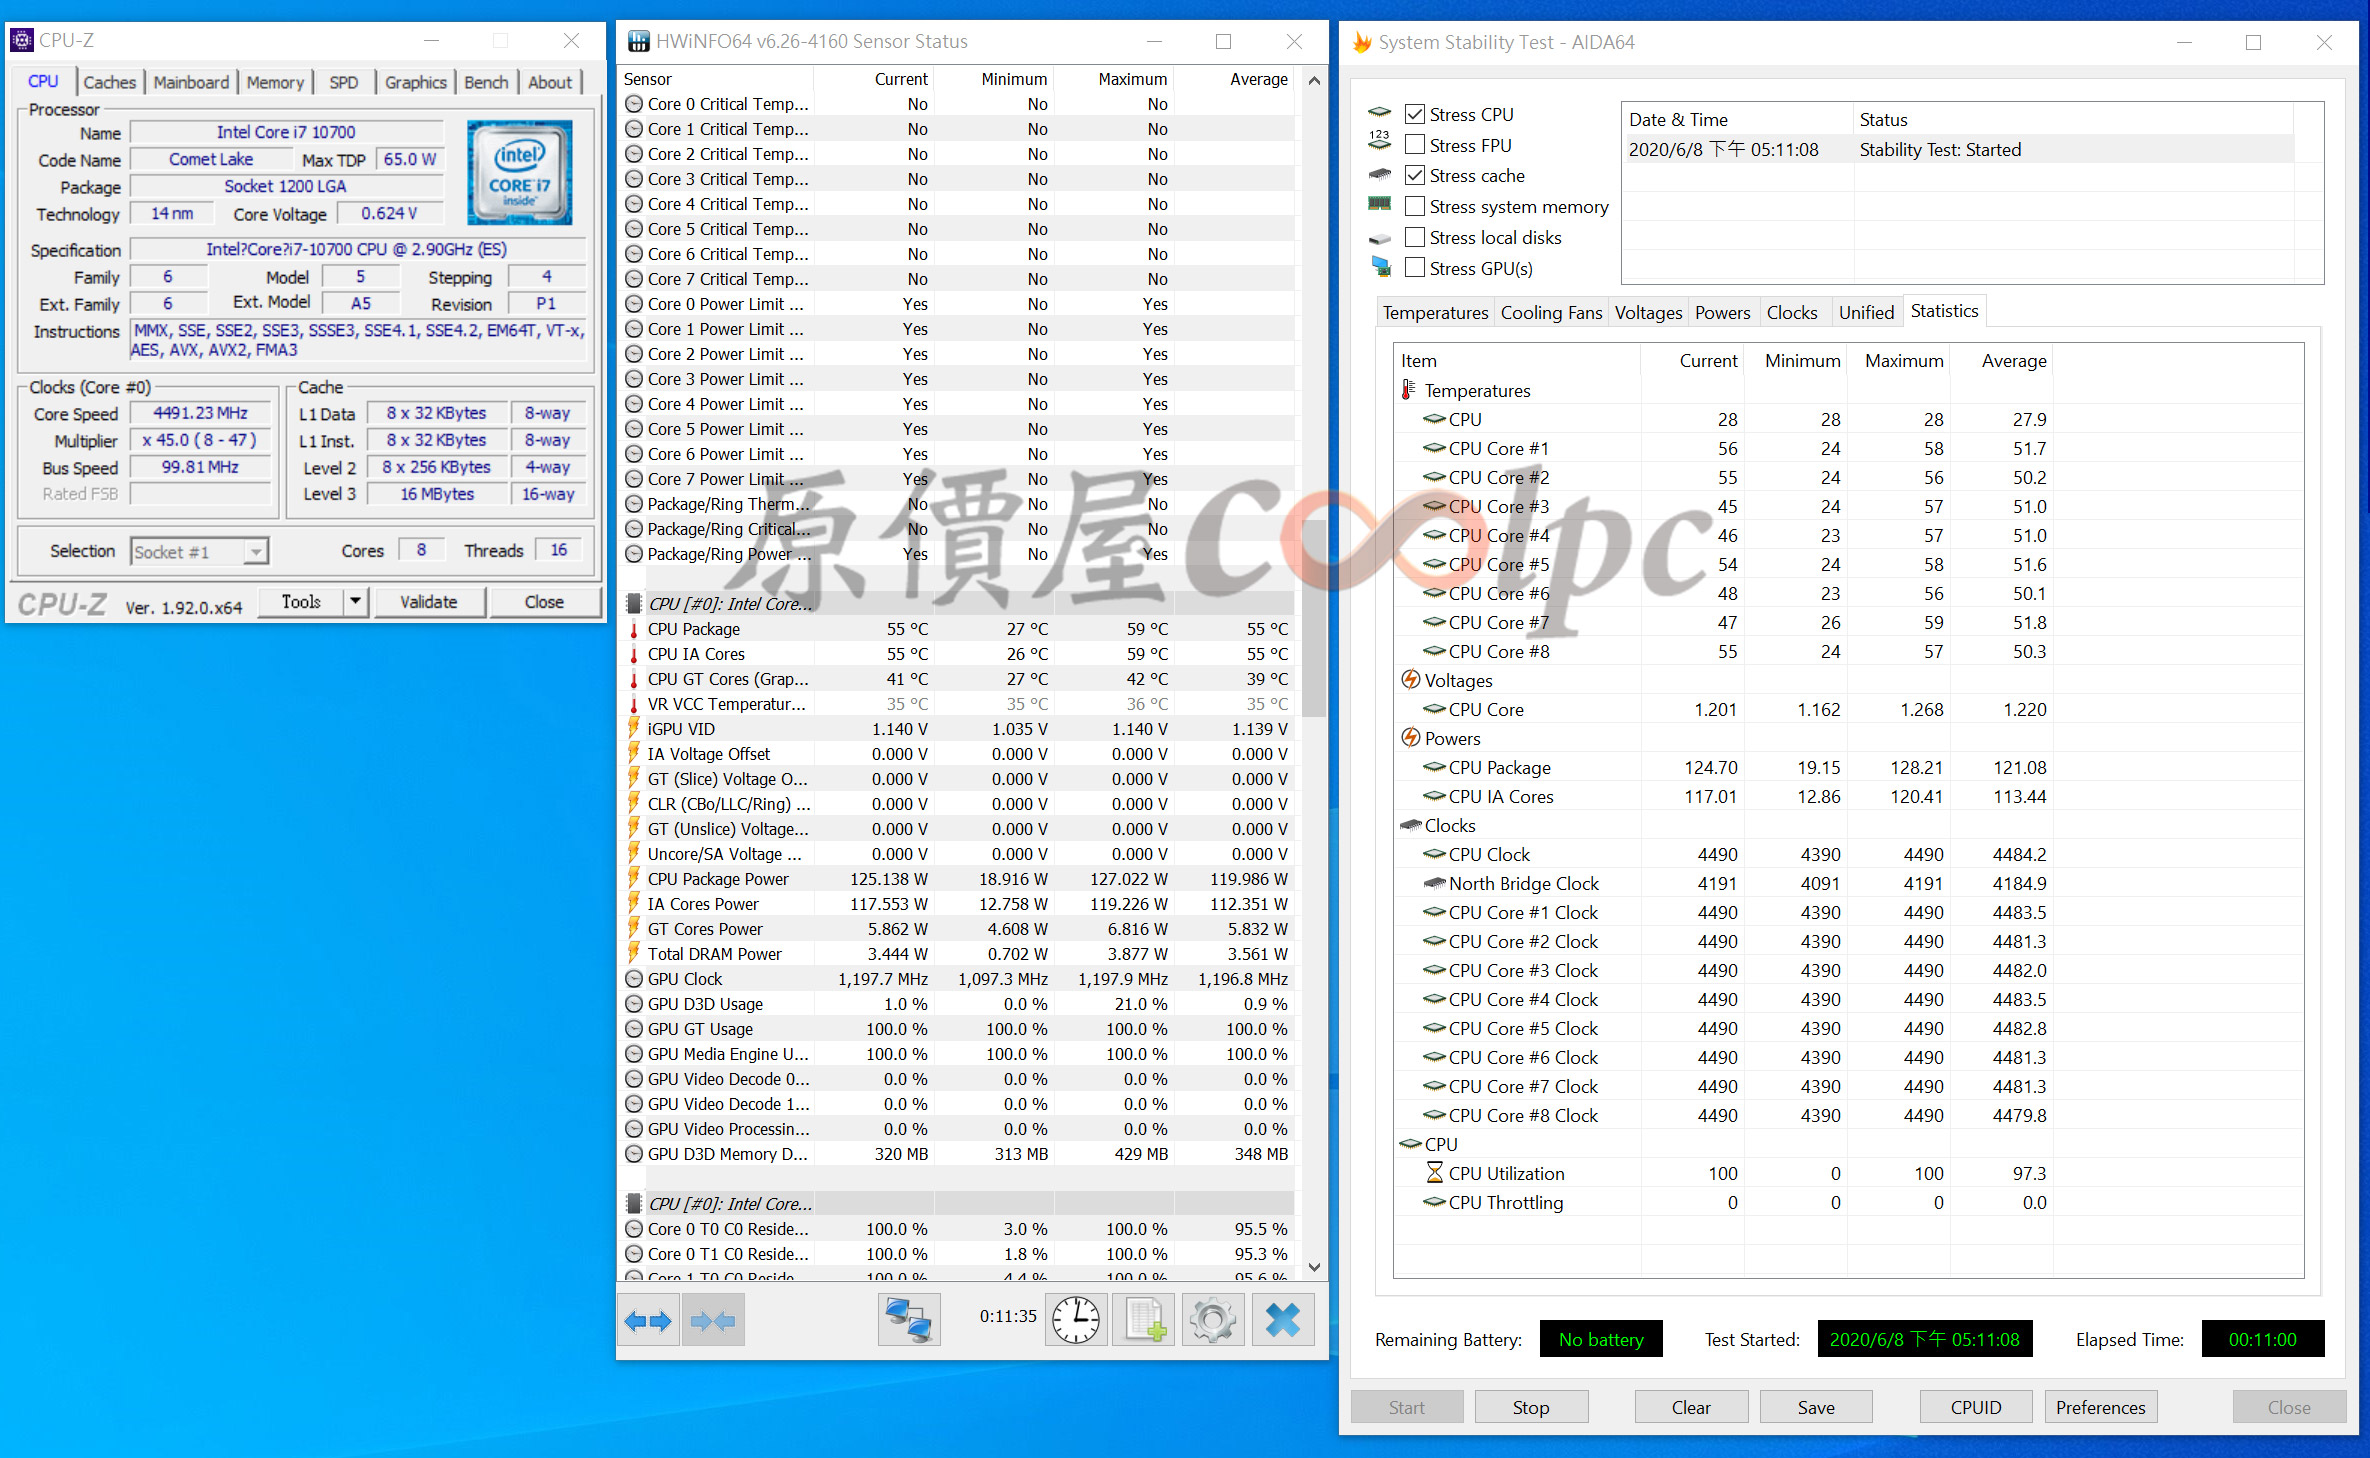Click HWiNFO64 title bar app icon
Viewport: 2370px width, 1458px height.
[638, 41]
